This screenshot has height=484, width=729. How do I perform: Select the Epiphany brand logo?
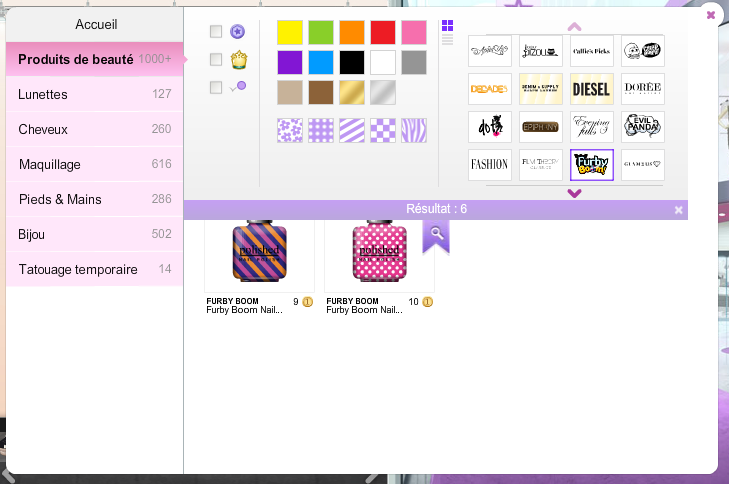coord(540,127)
